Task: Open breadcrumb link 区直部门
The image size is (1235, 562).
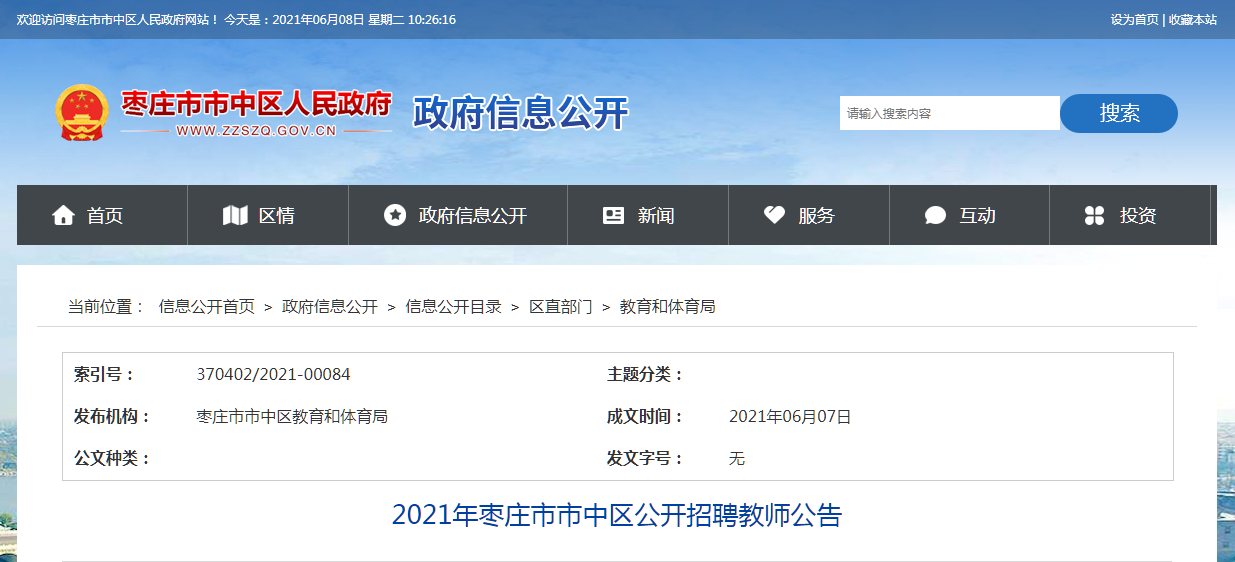Action: [561, 307]
